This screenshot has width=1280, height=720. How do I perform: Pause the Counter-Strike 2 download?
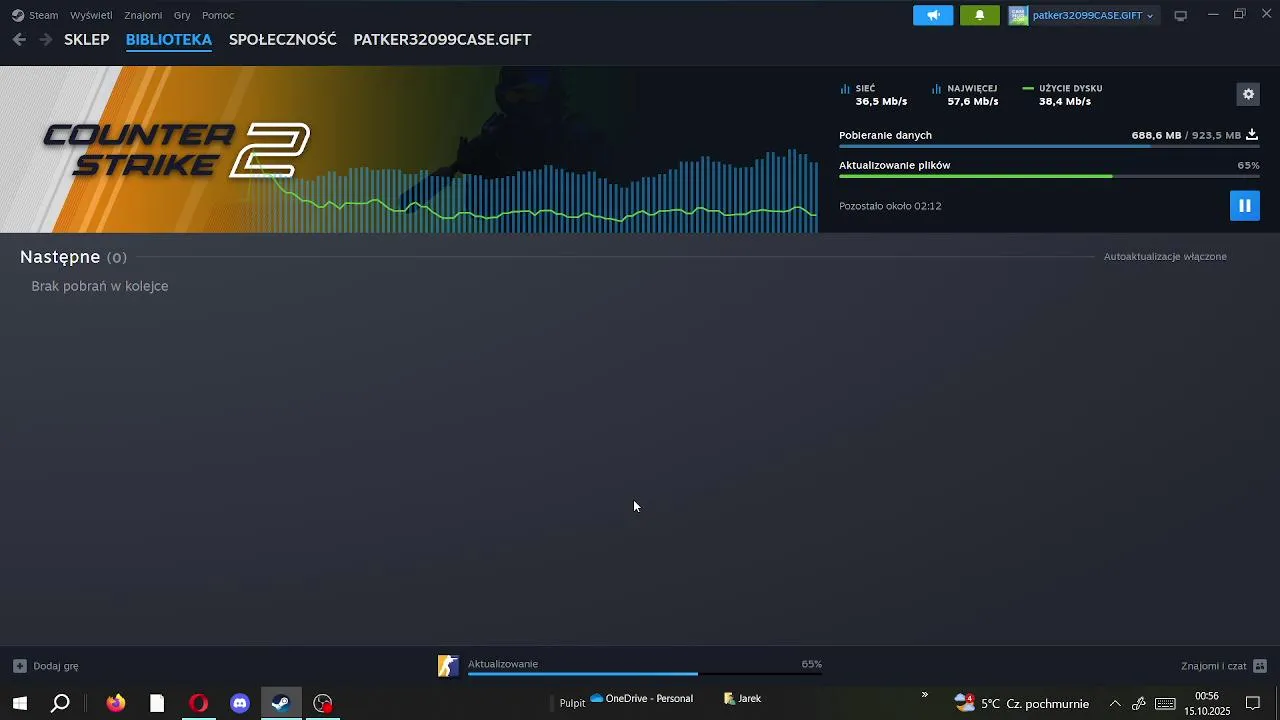tap(1245, 205)
